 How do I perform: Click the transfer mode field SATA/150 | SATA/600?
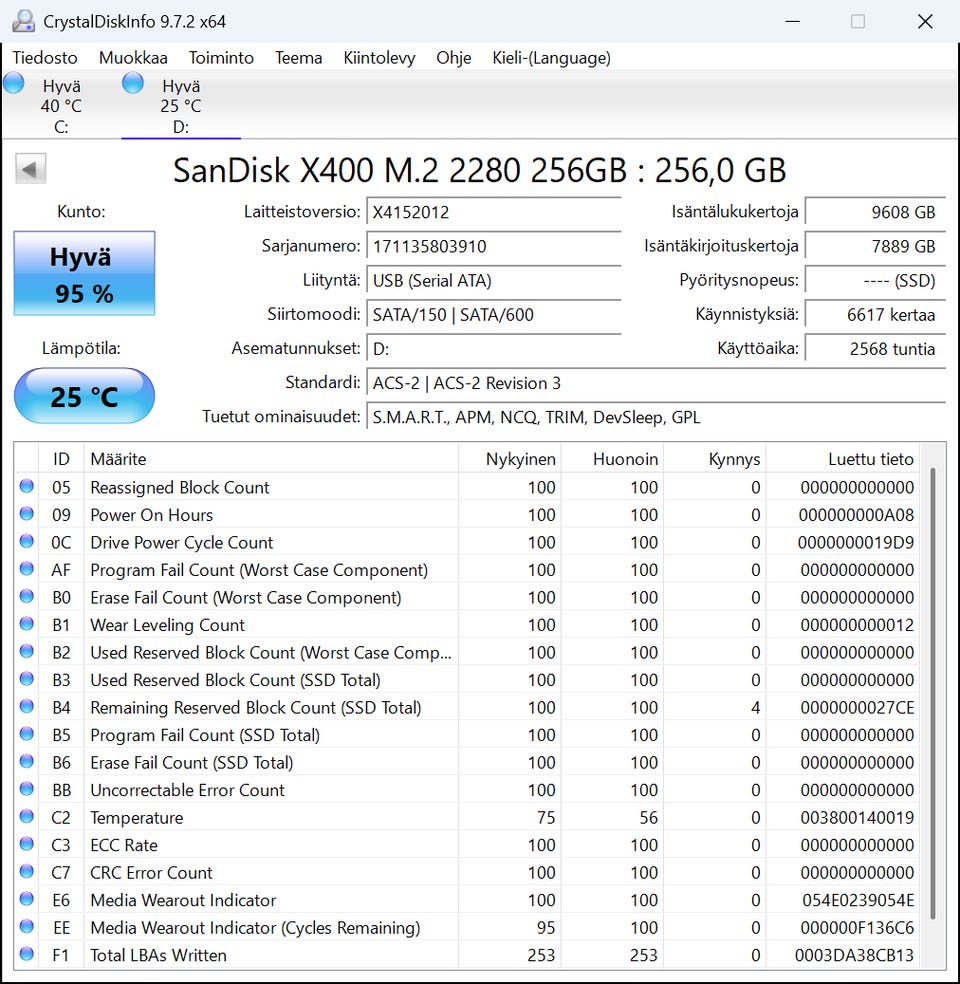click(494, 314)
